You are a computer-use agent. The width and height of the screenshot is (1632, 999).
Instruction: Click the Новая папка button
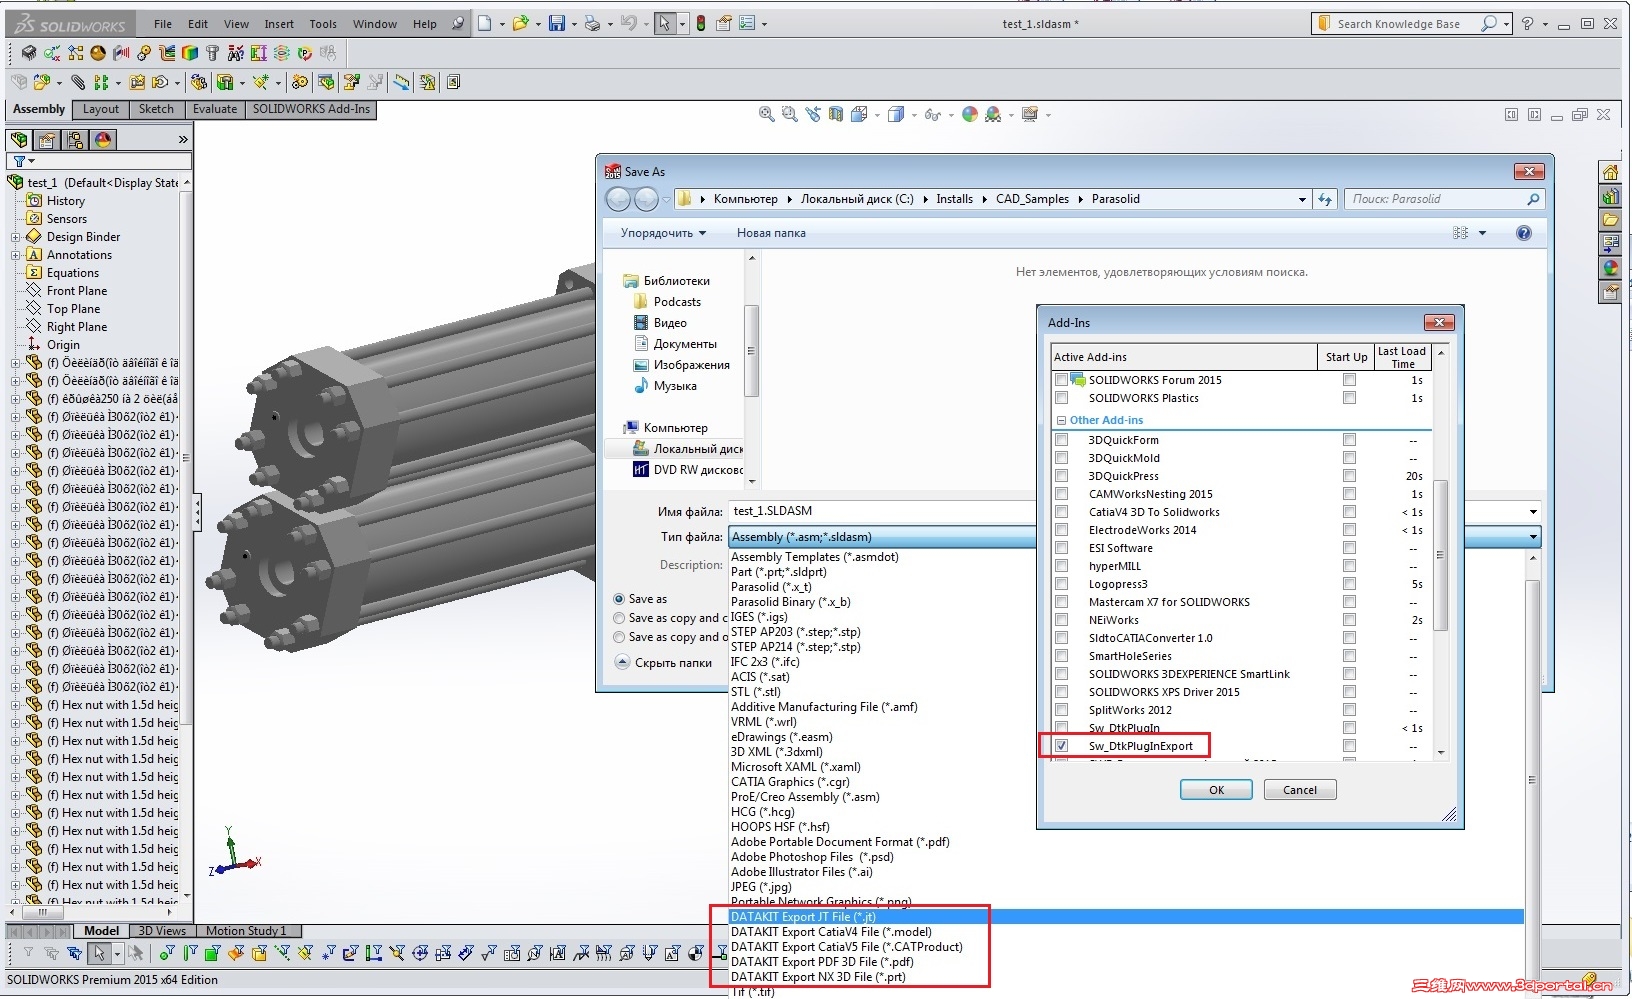771,233
